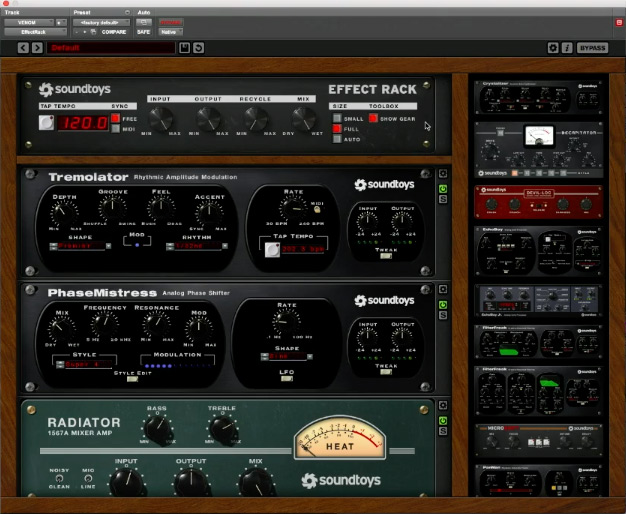626x514 pixels.
Task: Enable FREE tempo sync mode
Action: coord(115,118)
